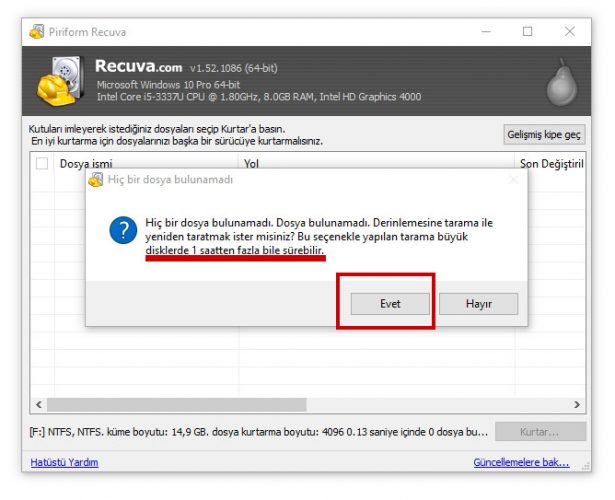The height and width of the screenshot is (500, 615).
Task: Click the Piriform Recuva title bar icon
Action: 36,32
